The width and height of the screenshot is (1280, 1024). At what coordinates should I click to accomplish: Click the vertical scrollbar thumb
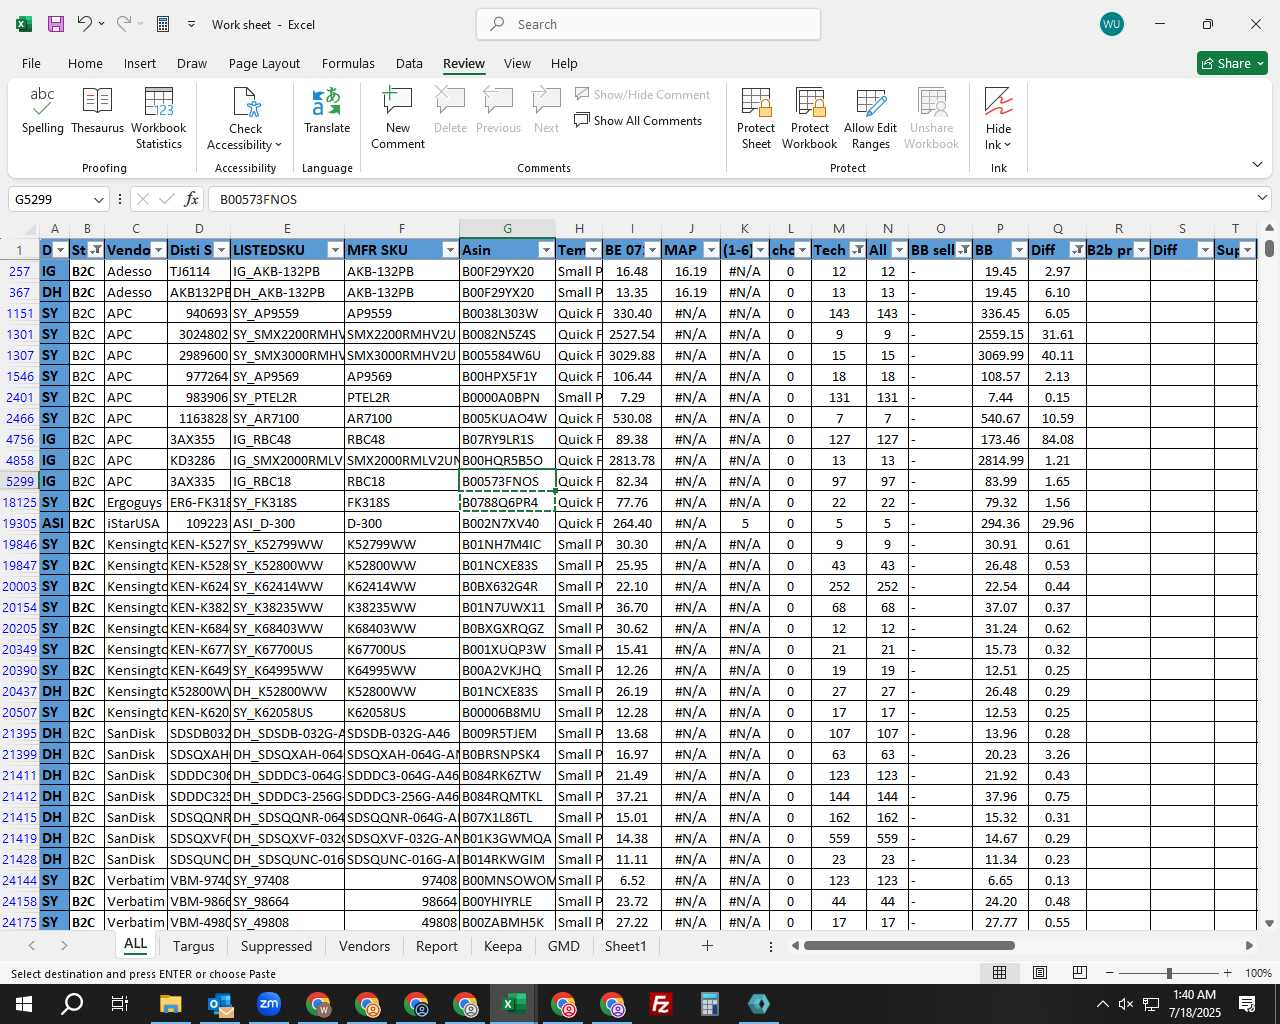[1269, 248]
